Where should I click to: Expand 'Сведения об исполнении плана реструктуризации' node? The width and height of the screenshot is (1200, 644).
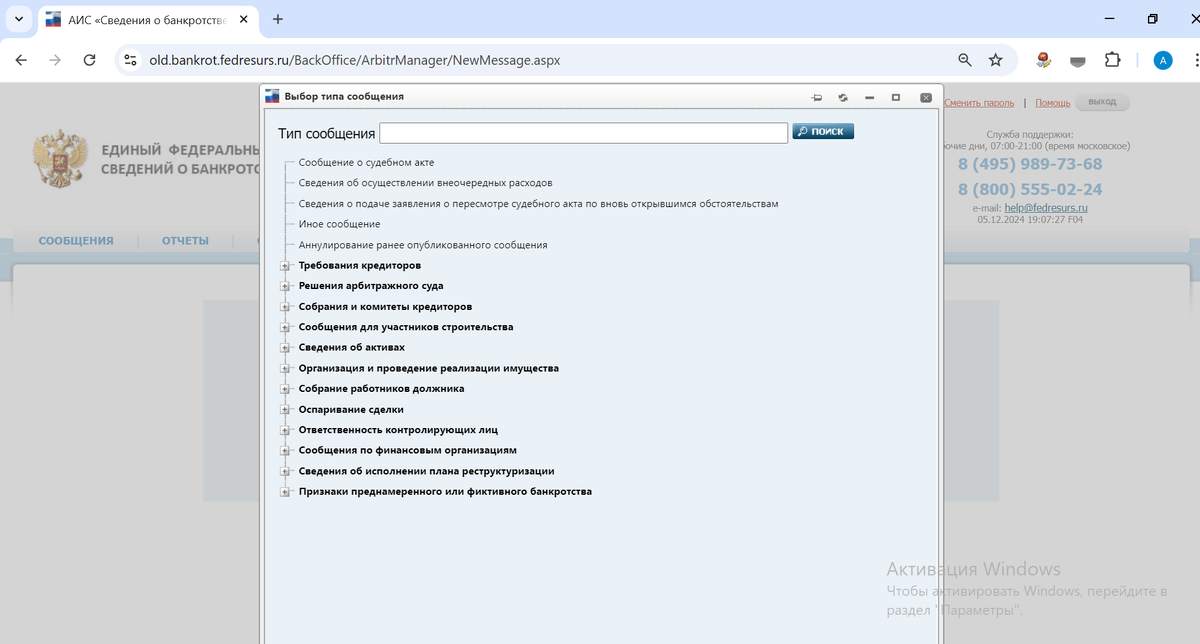coord(285,471)
